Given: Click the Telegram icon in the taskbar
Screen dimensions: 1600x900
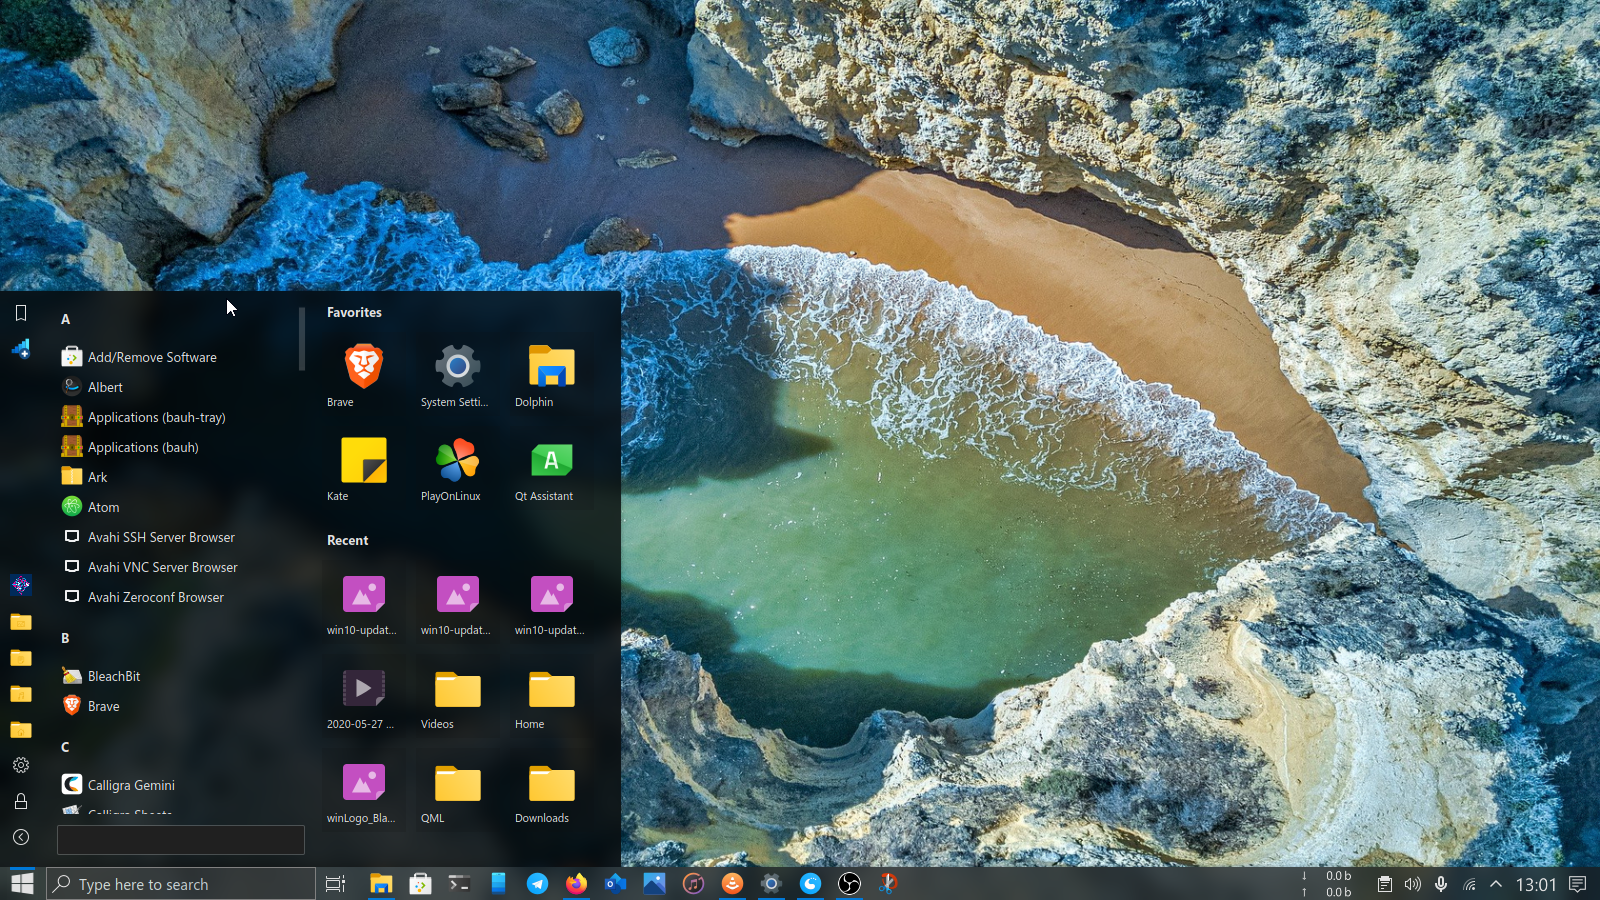Looking at the screenshot, I should (x=537, y=884).
